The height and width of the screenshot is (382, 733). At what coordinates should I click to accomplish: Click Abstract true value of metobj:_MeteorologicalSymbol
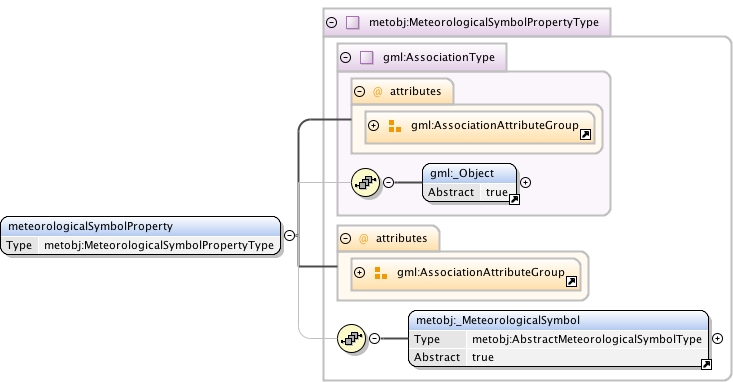(x=483, y=357)
